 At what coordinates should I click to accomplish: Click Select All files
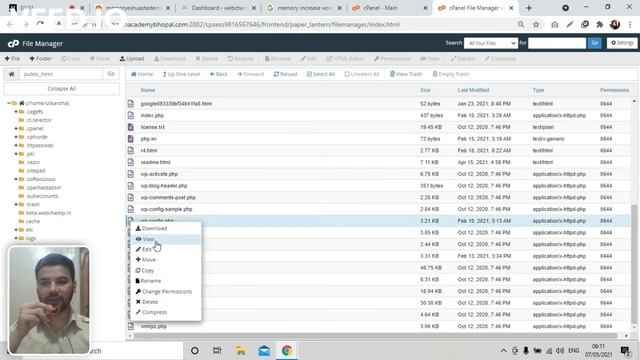click(x=321, y=74)
